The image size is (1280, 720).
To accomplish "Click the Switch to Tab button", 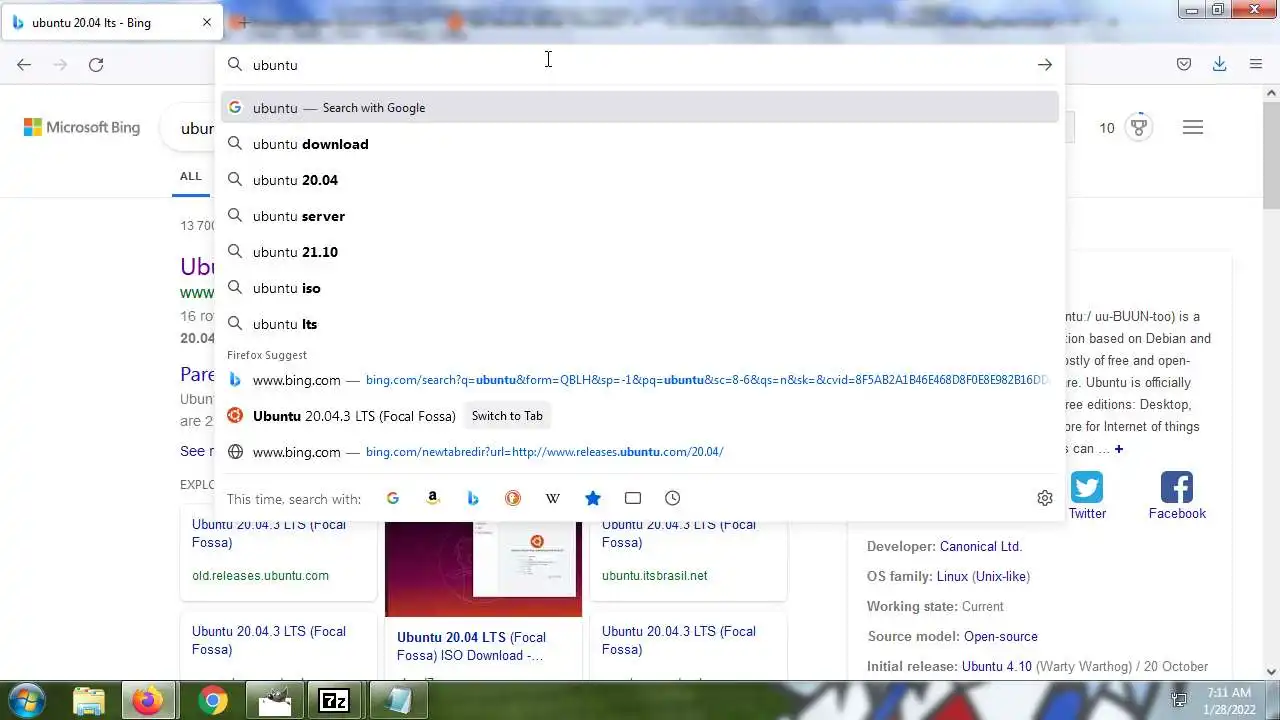I will pyautogui.click(x=507, y=416).
